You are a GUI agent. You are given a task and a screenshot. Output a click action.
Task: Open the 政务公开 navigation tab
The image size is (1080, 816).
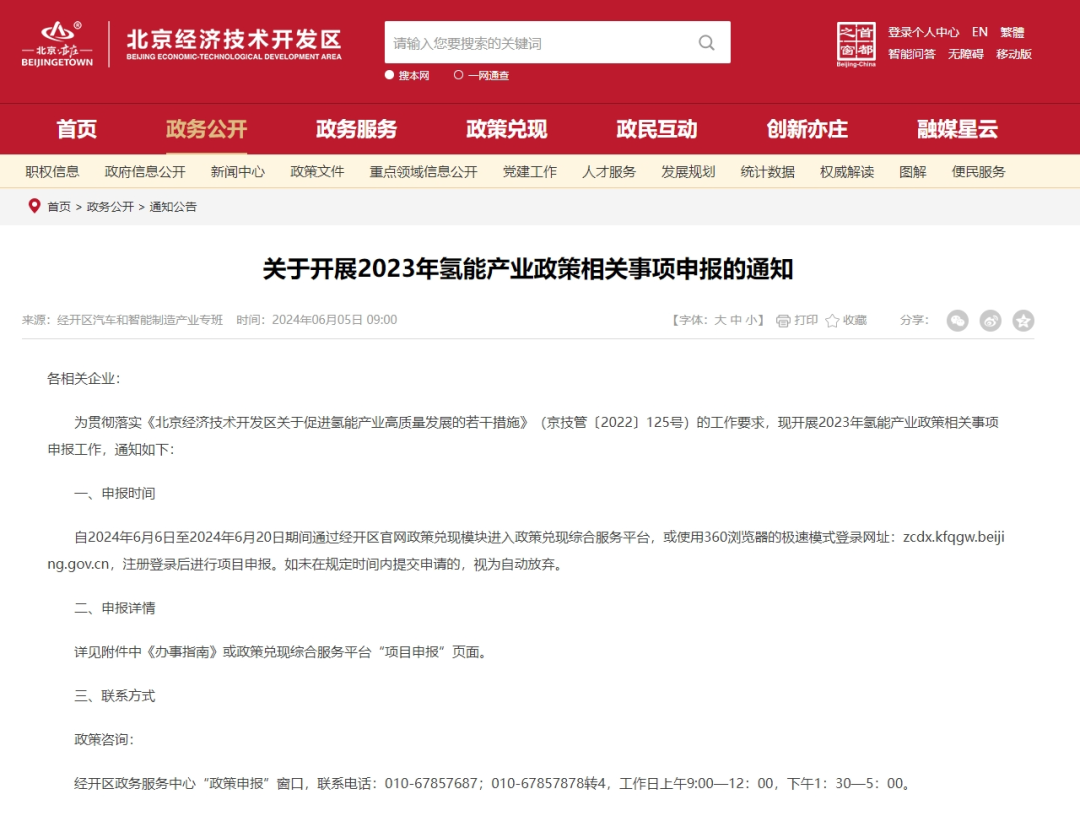(x=207, y=129)
